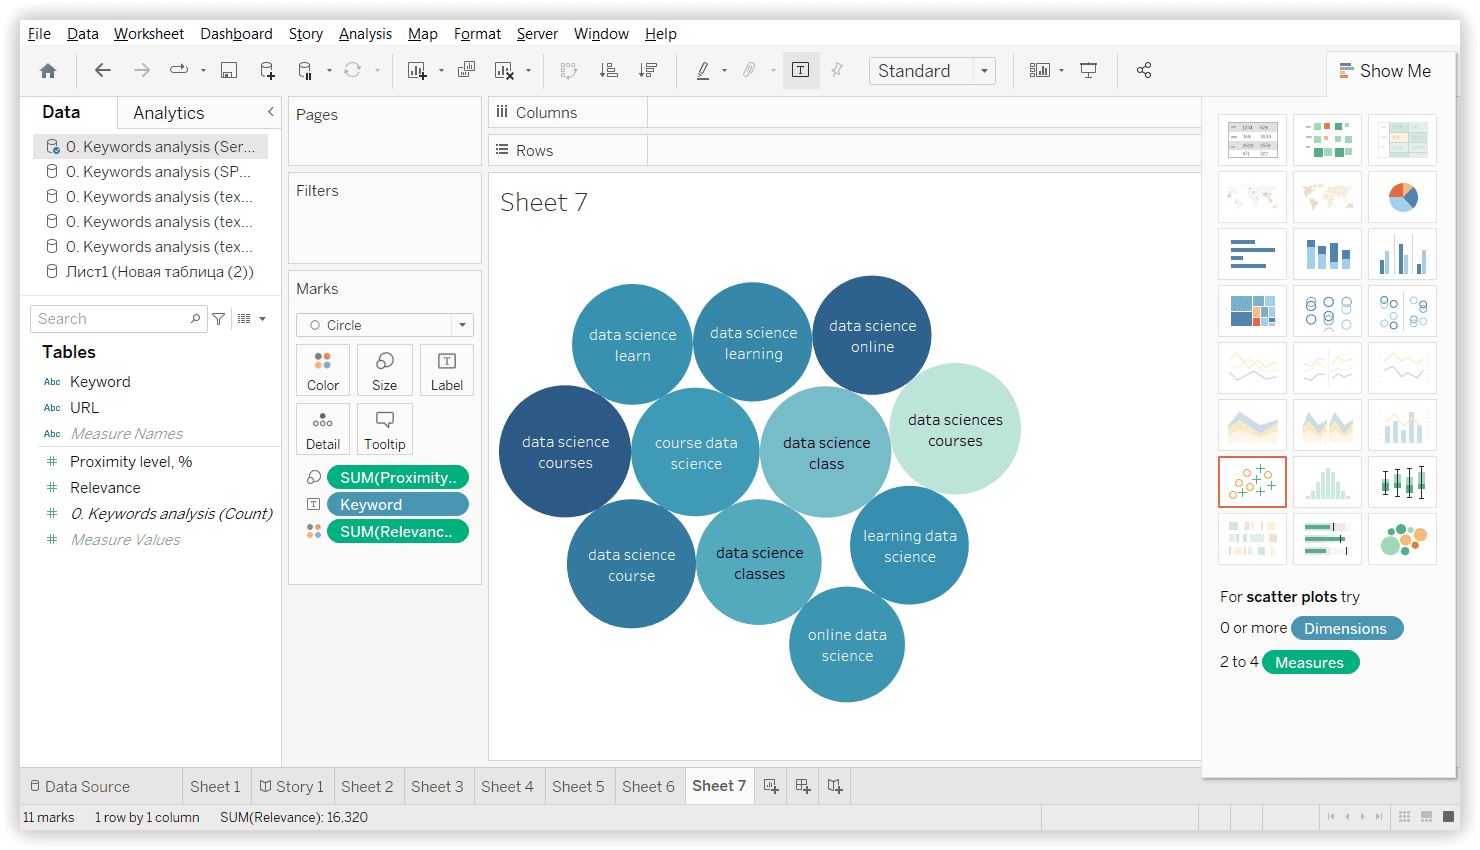This screenshot has height=850, width=1480.
Task: Open the Analysis menu
Action: pos(365,34)
